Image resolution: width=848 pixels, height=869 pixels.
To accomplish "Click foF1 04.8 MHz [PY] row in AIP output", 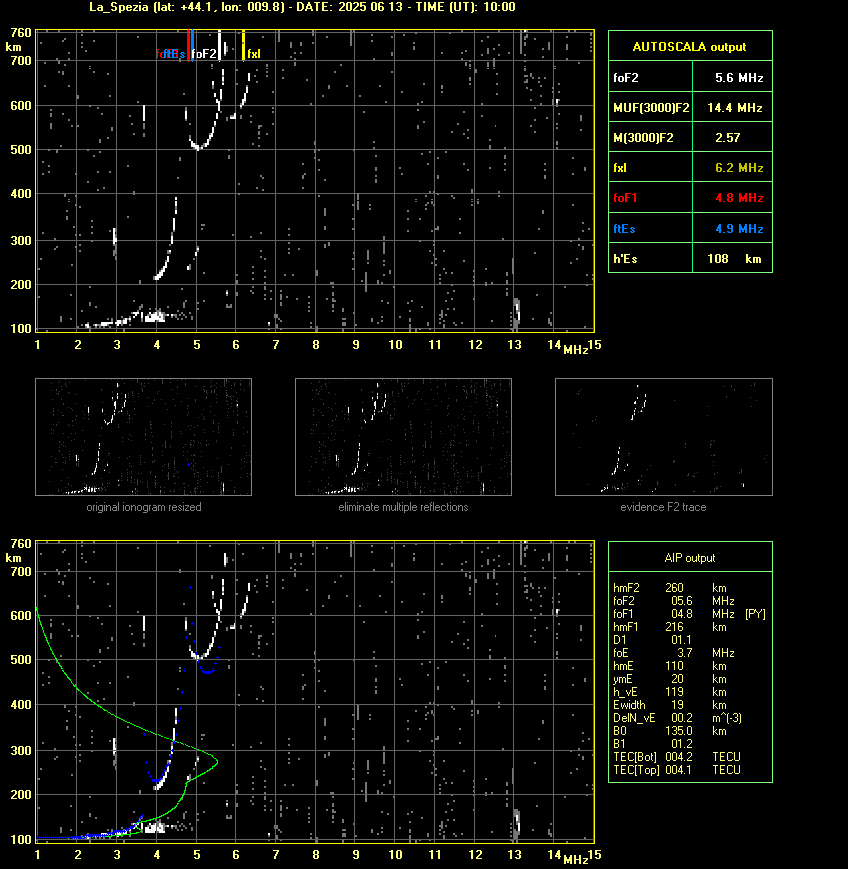I will point(689,614).
